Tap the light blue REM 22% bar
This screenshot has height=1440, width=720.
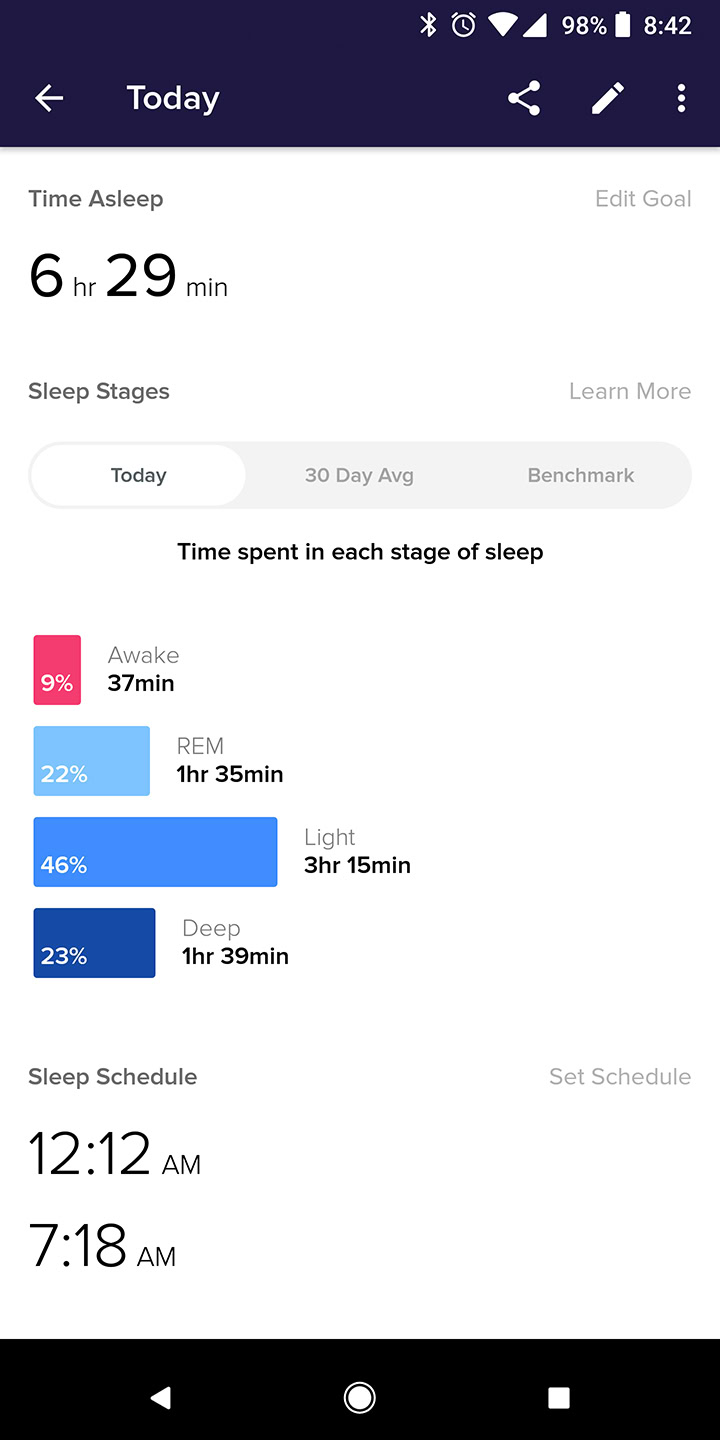coord(91,761)
